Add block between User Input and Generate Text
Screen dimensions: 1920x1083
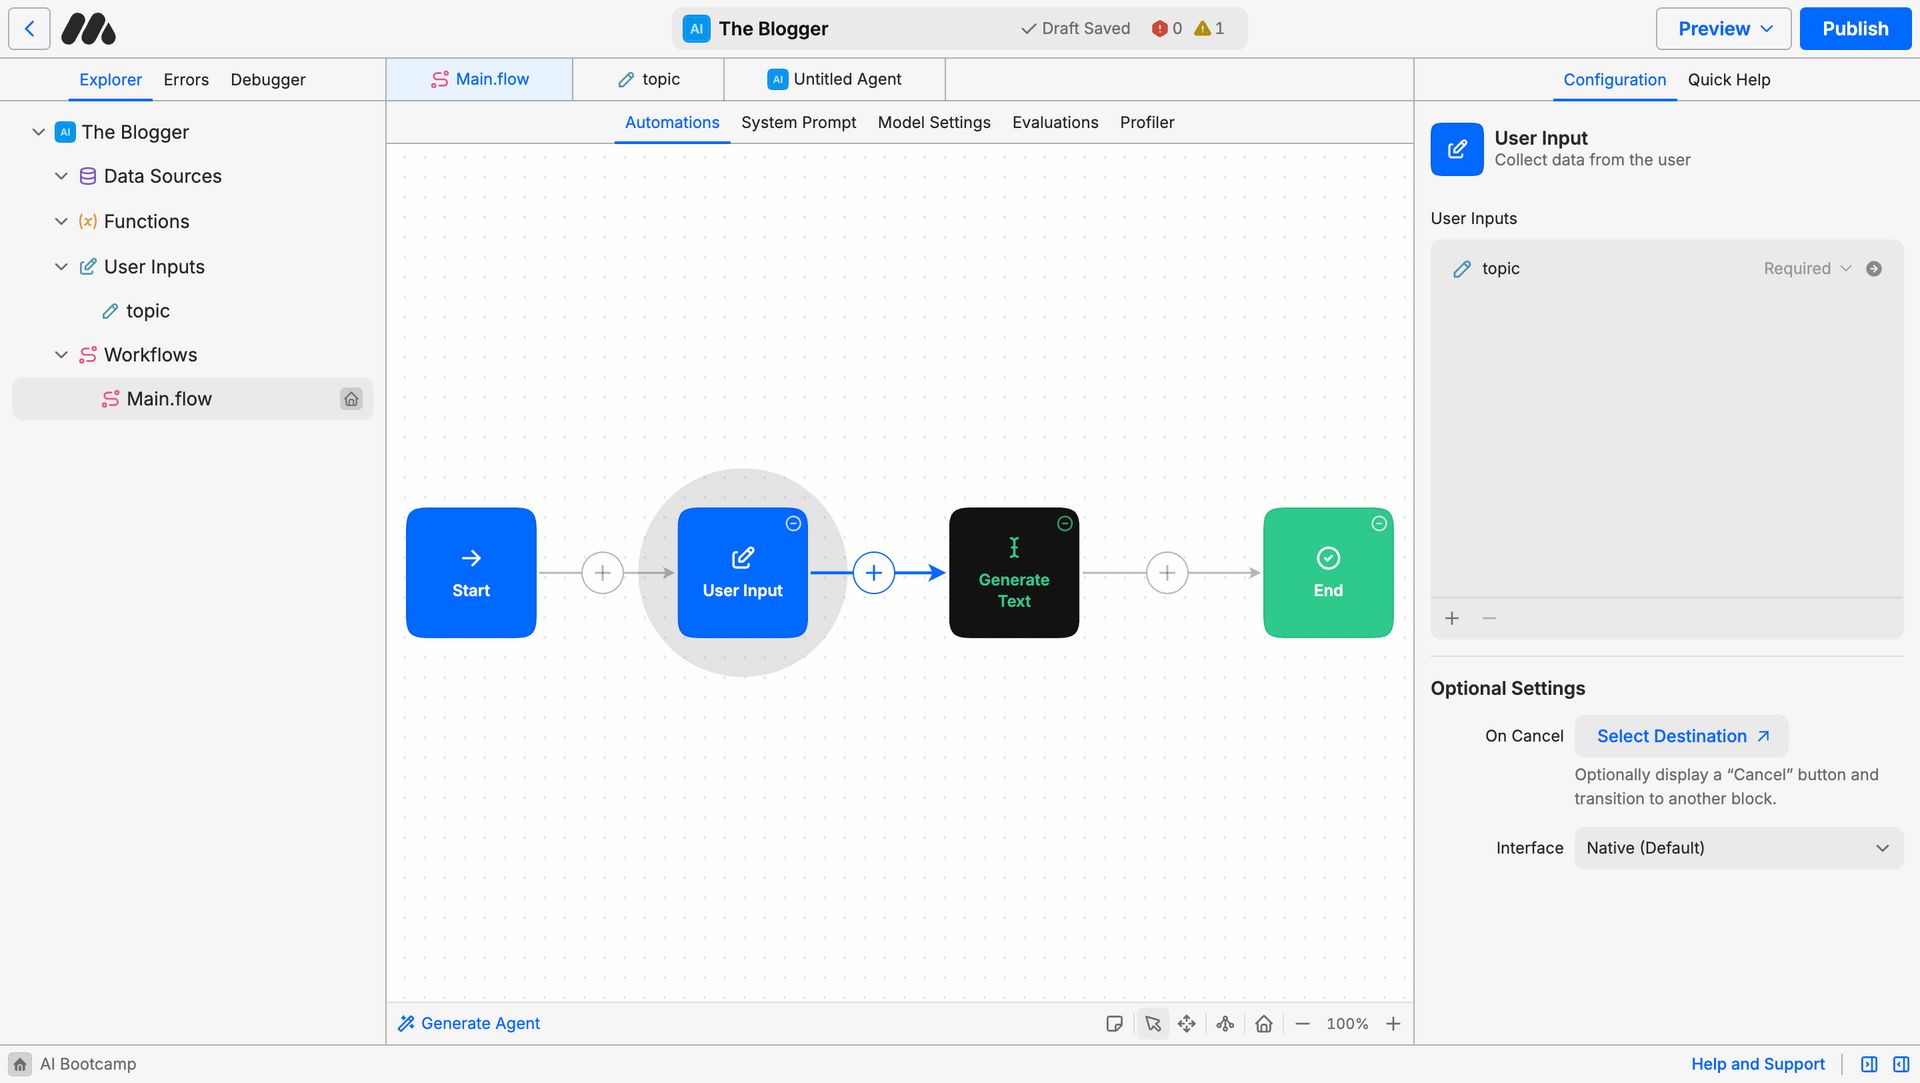coord(874,573)
